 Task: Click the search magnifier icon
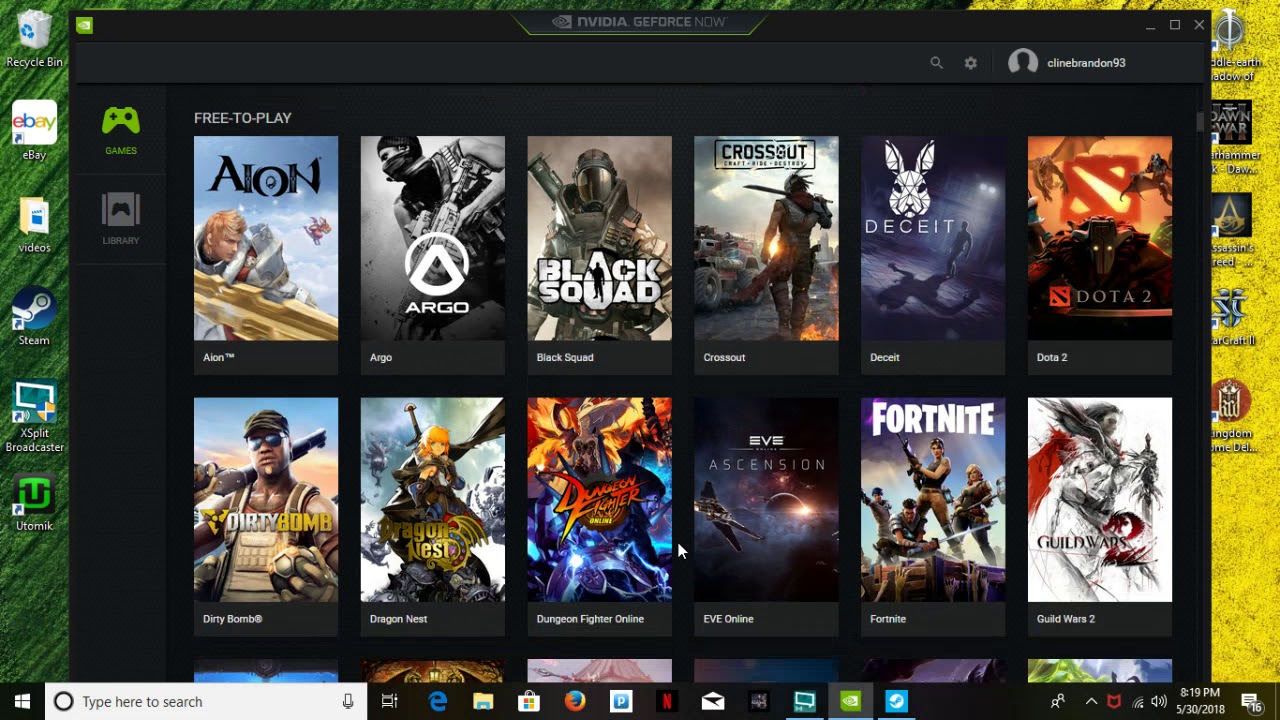936,63
